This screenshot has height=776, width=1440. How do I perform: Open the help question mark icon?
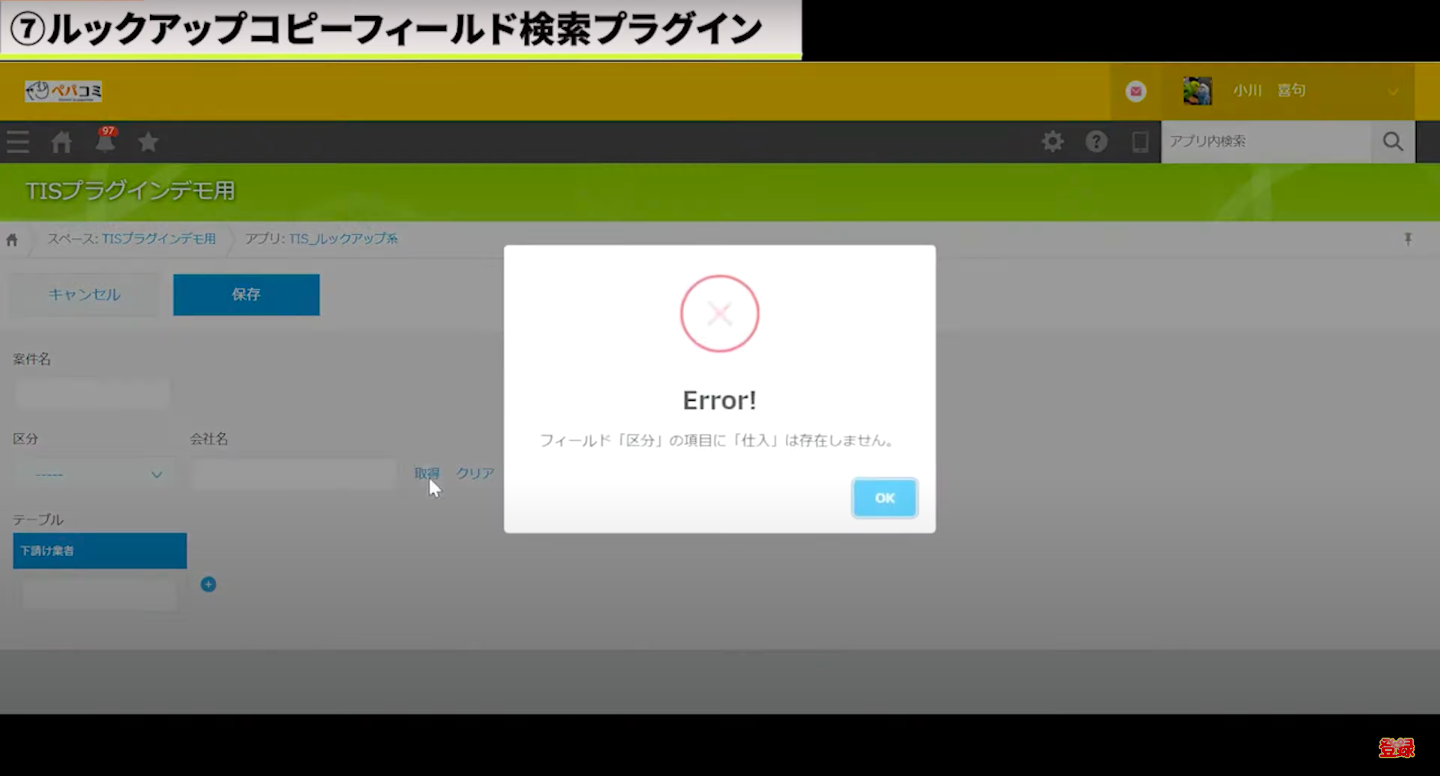coord(1097,142)
